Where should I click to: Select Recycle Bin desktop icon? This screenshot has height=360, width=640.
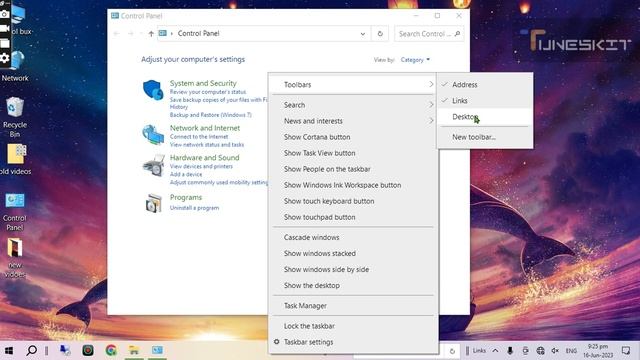coord(15,117)
